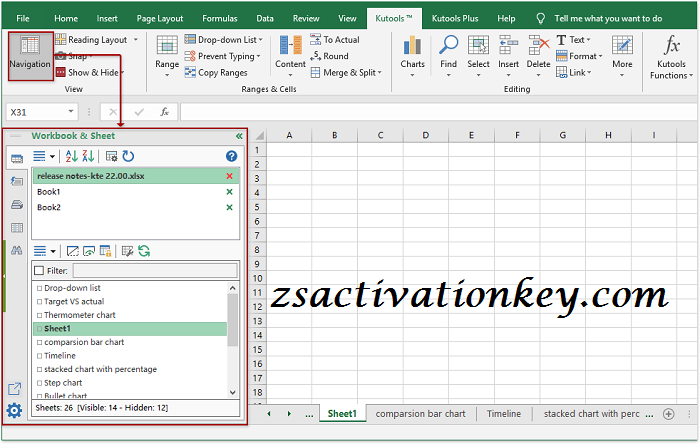Tick checkbox for Sheet1 in list
700x444 pixels.
click(39, 329)
